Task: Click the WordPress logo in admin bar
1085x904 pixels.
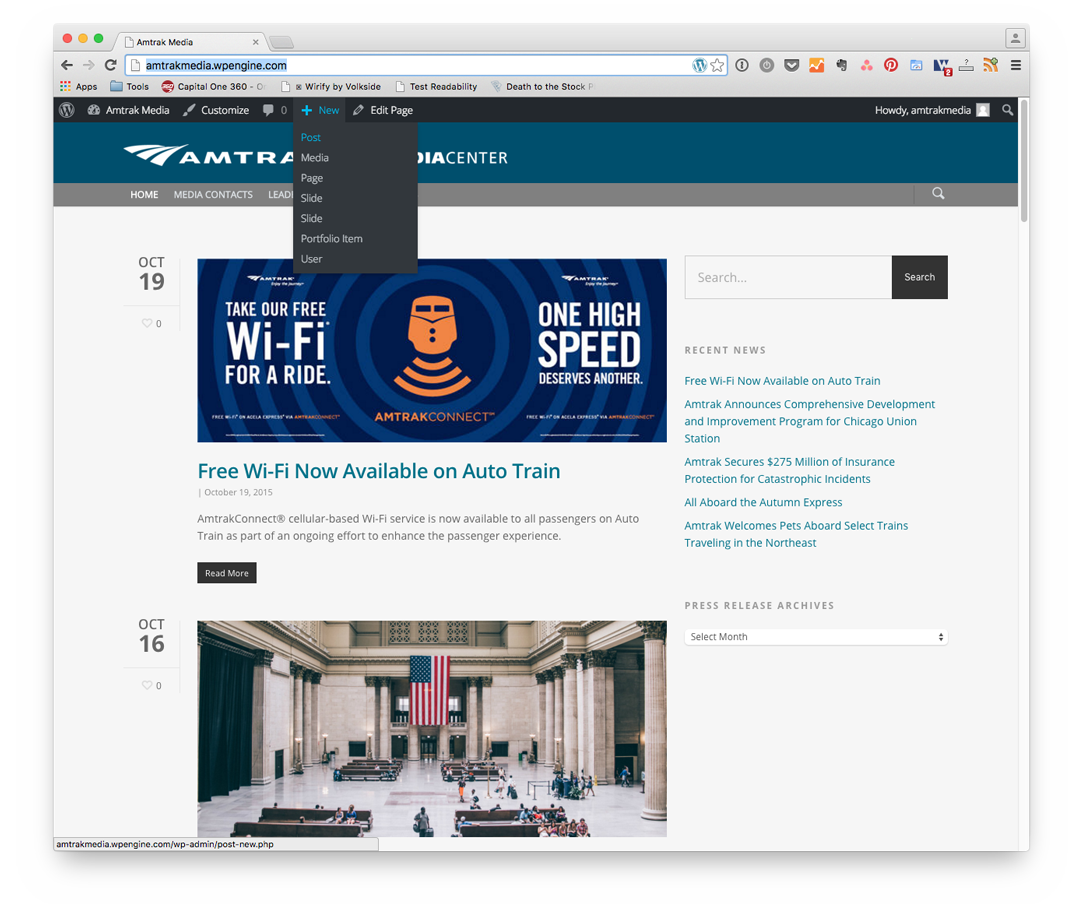Action: point(67,110)
